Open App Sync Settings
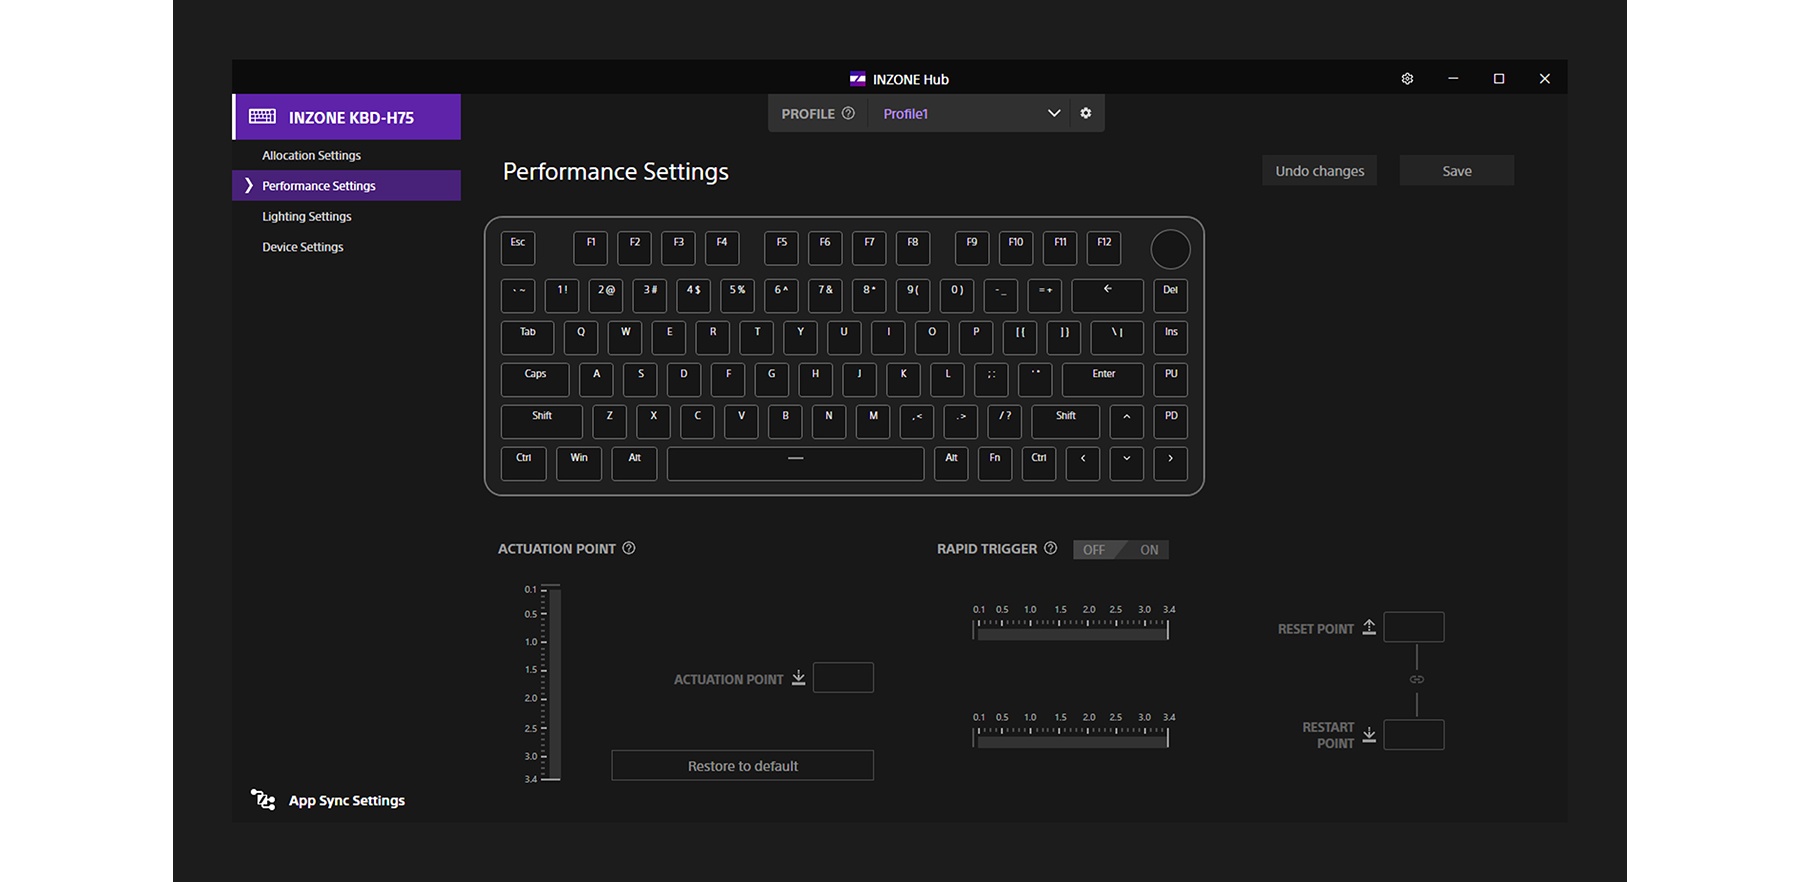Screen dimensions: 1800x882 click(346, 800)
